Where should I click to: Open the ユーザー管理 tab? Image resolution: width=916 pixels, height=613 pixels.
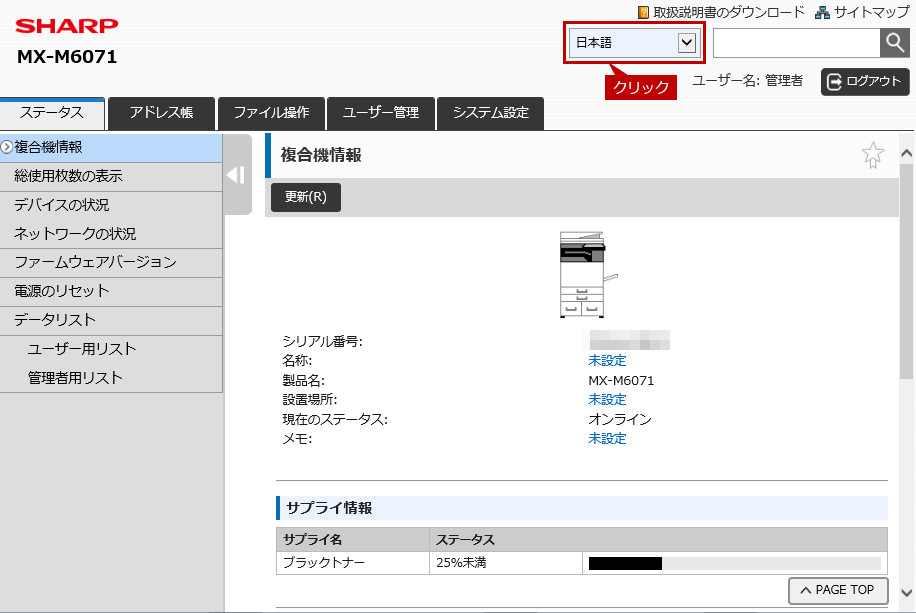[x=381, y=113]
